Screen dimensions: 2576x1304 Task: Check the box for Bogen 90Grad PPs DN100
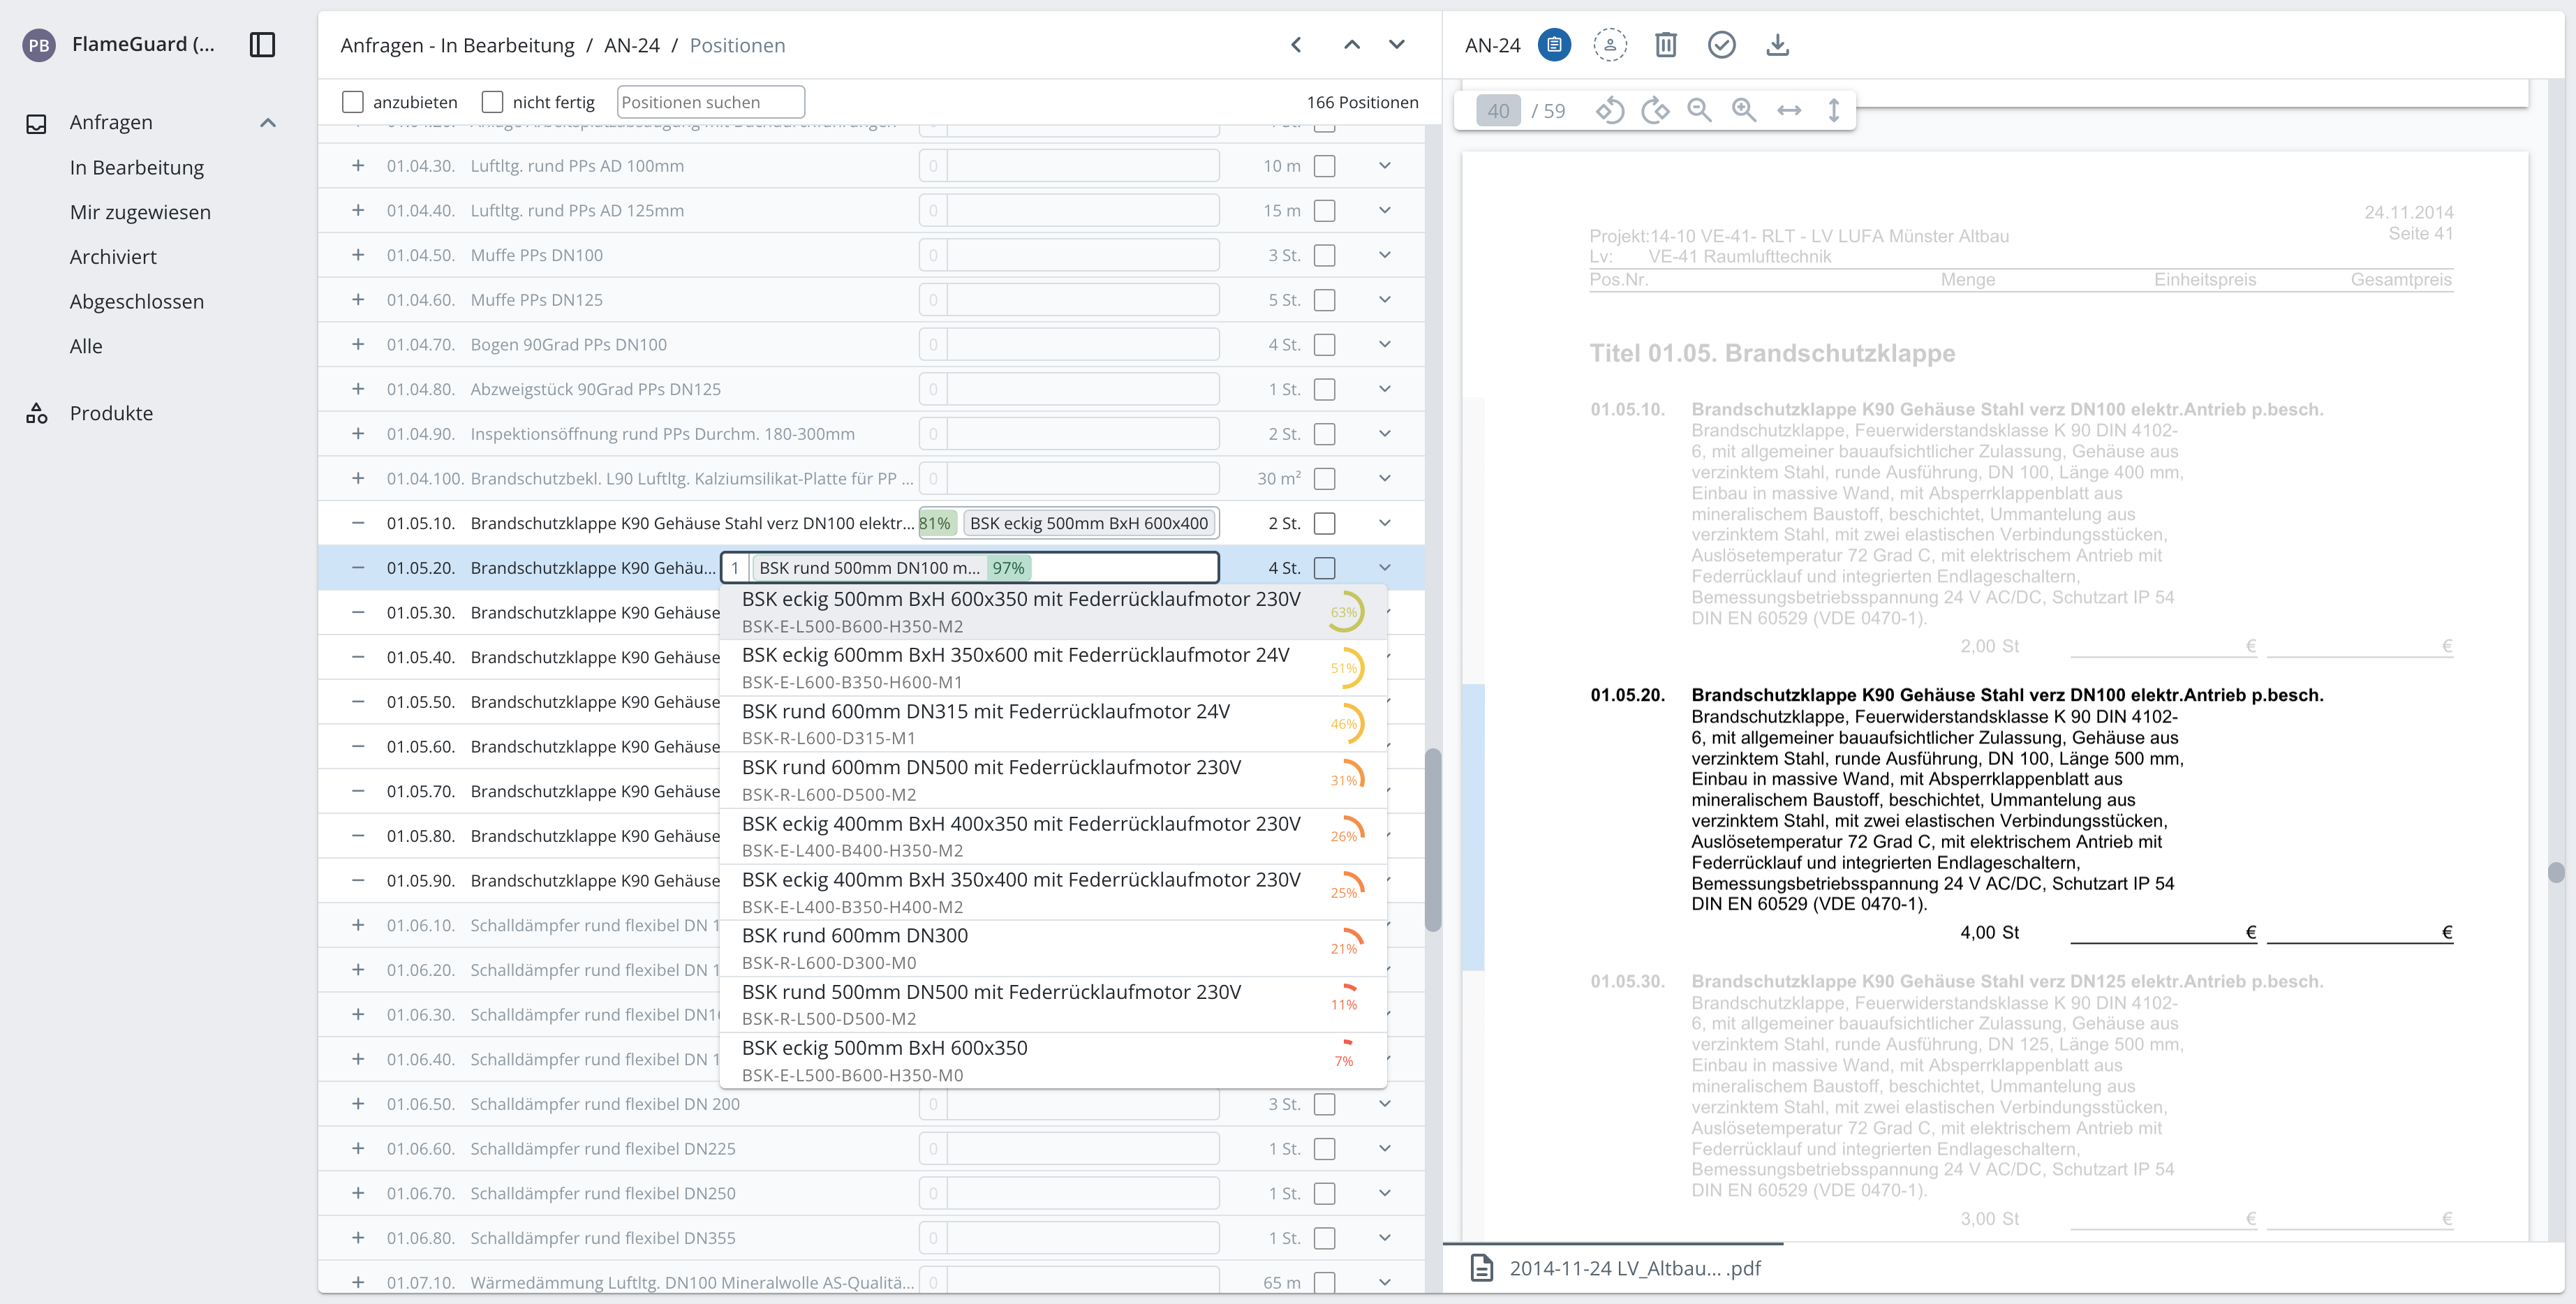tap(1325, 344)
